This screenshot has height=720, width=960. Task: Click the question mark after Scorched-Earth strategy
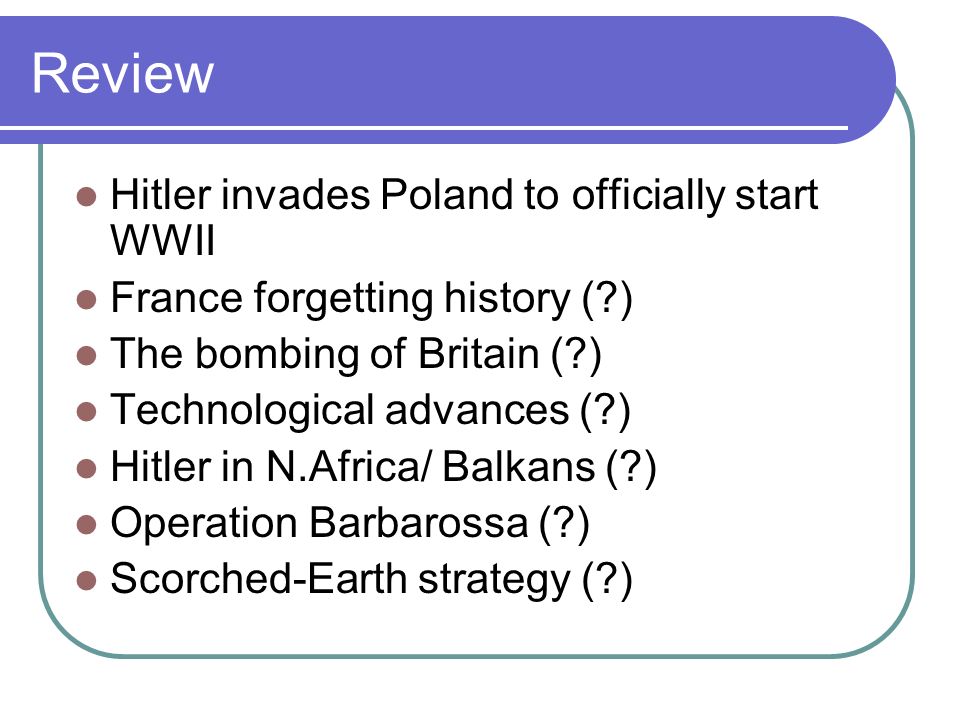tap(607, 580)
